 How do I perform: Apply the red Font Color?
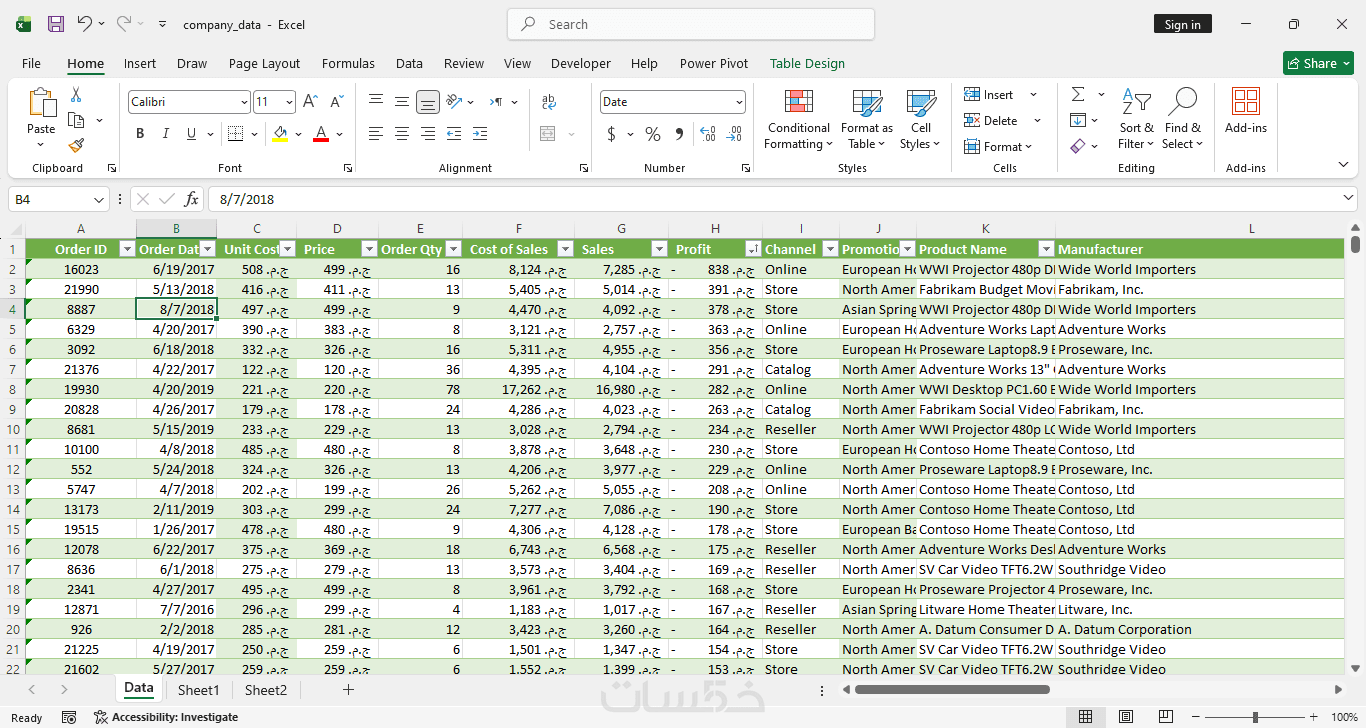click(321, 134)
